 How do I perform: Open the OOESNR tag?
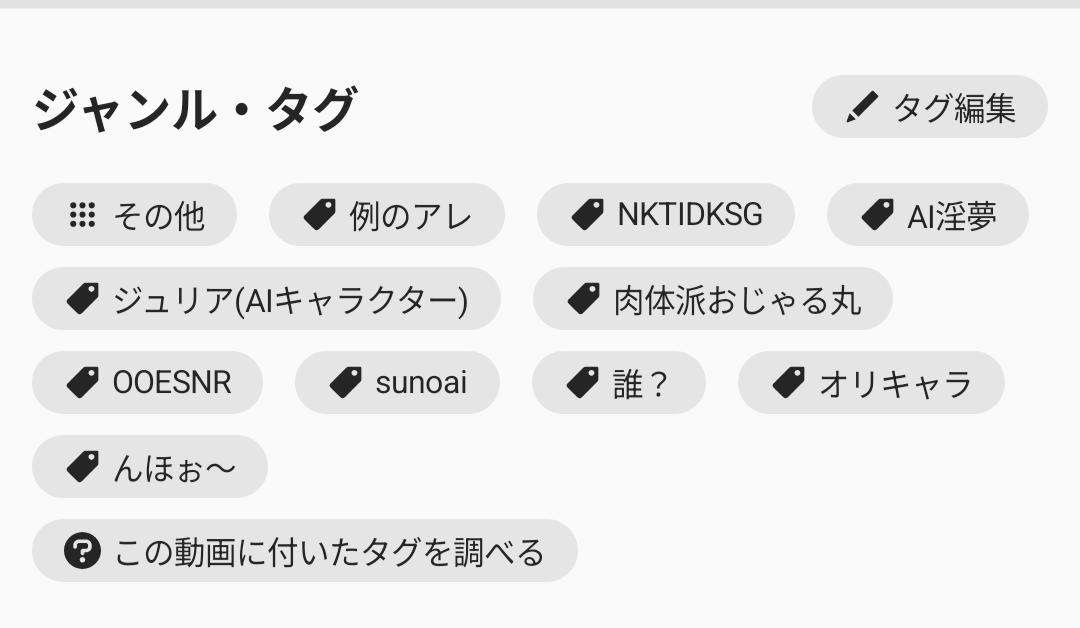pos(147,383)
